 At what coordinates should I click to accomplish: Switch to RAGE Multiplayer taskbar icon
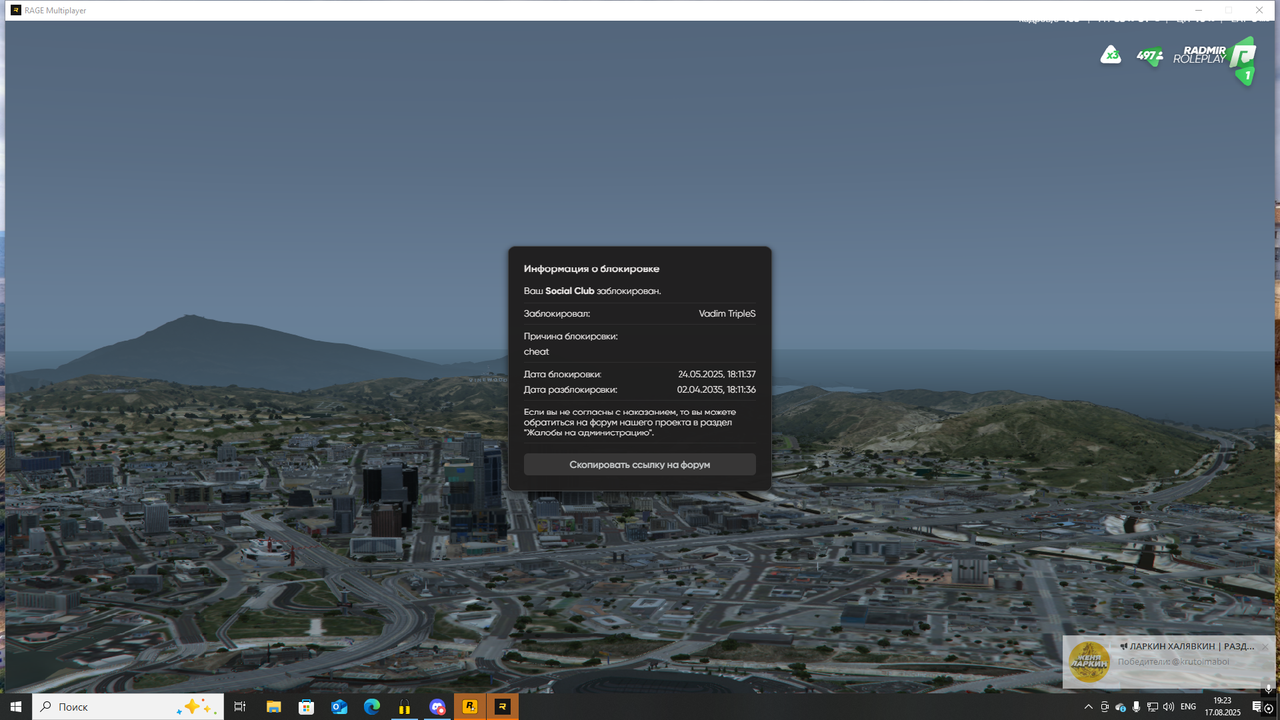503,706
